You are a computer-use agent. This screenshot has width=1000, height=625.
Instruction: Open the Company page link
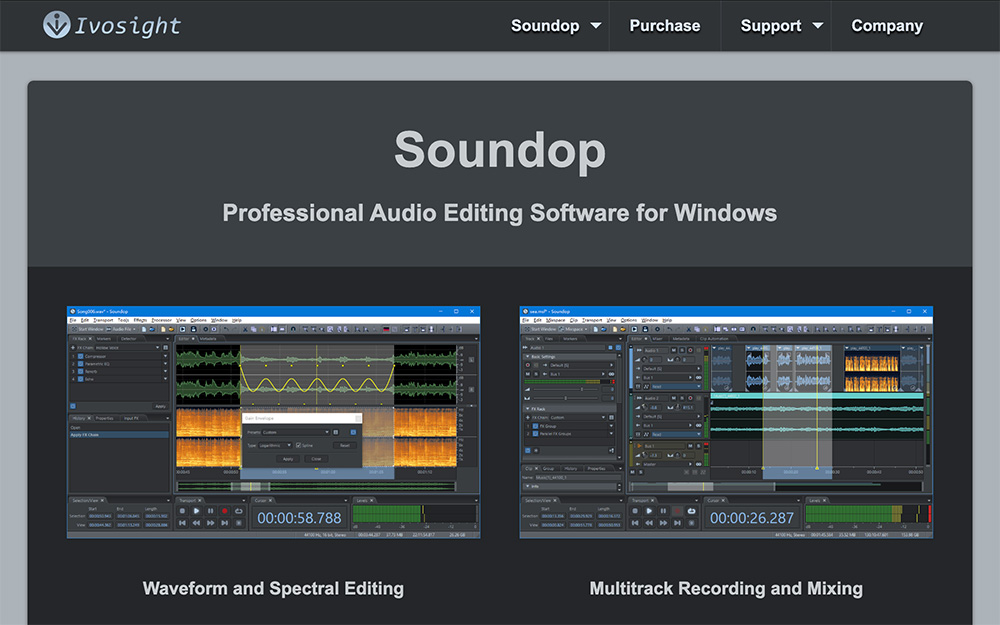(x=886, y=26)
